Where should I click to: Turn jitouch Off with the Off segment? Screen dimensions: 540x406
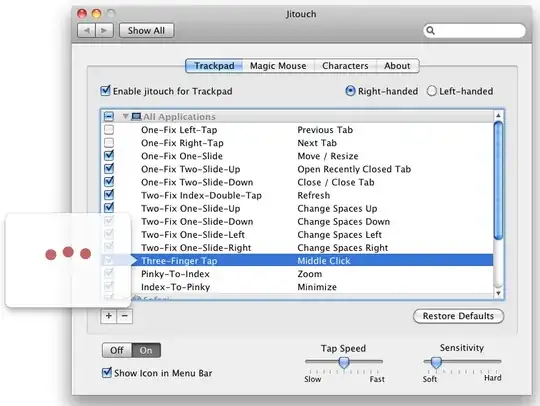coord(117,350)
